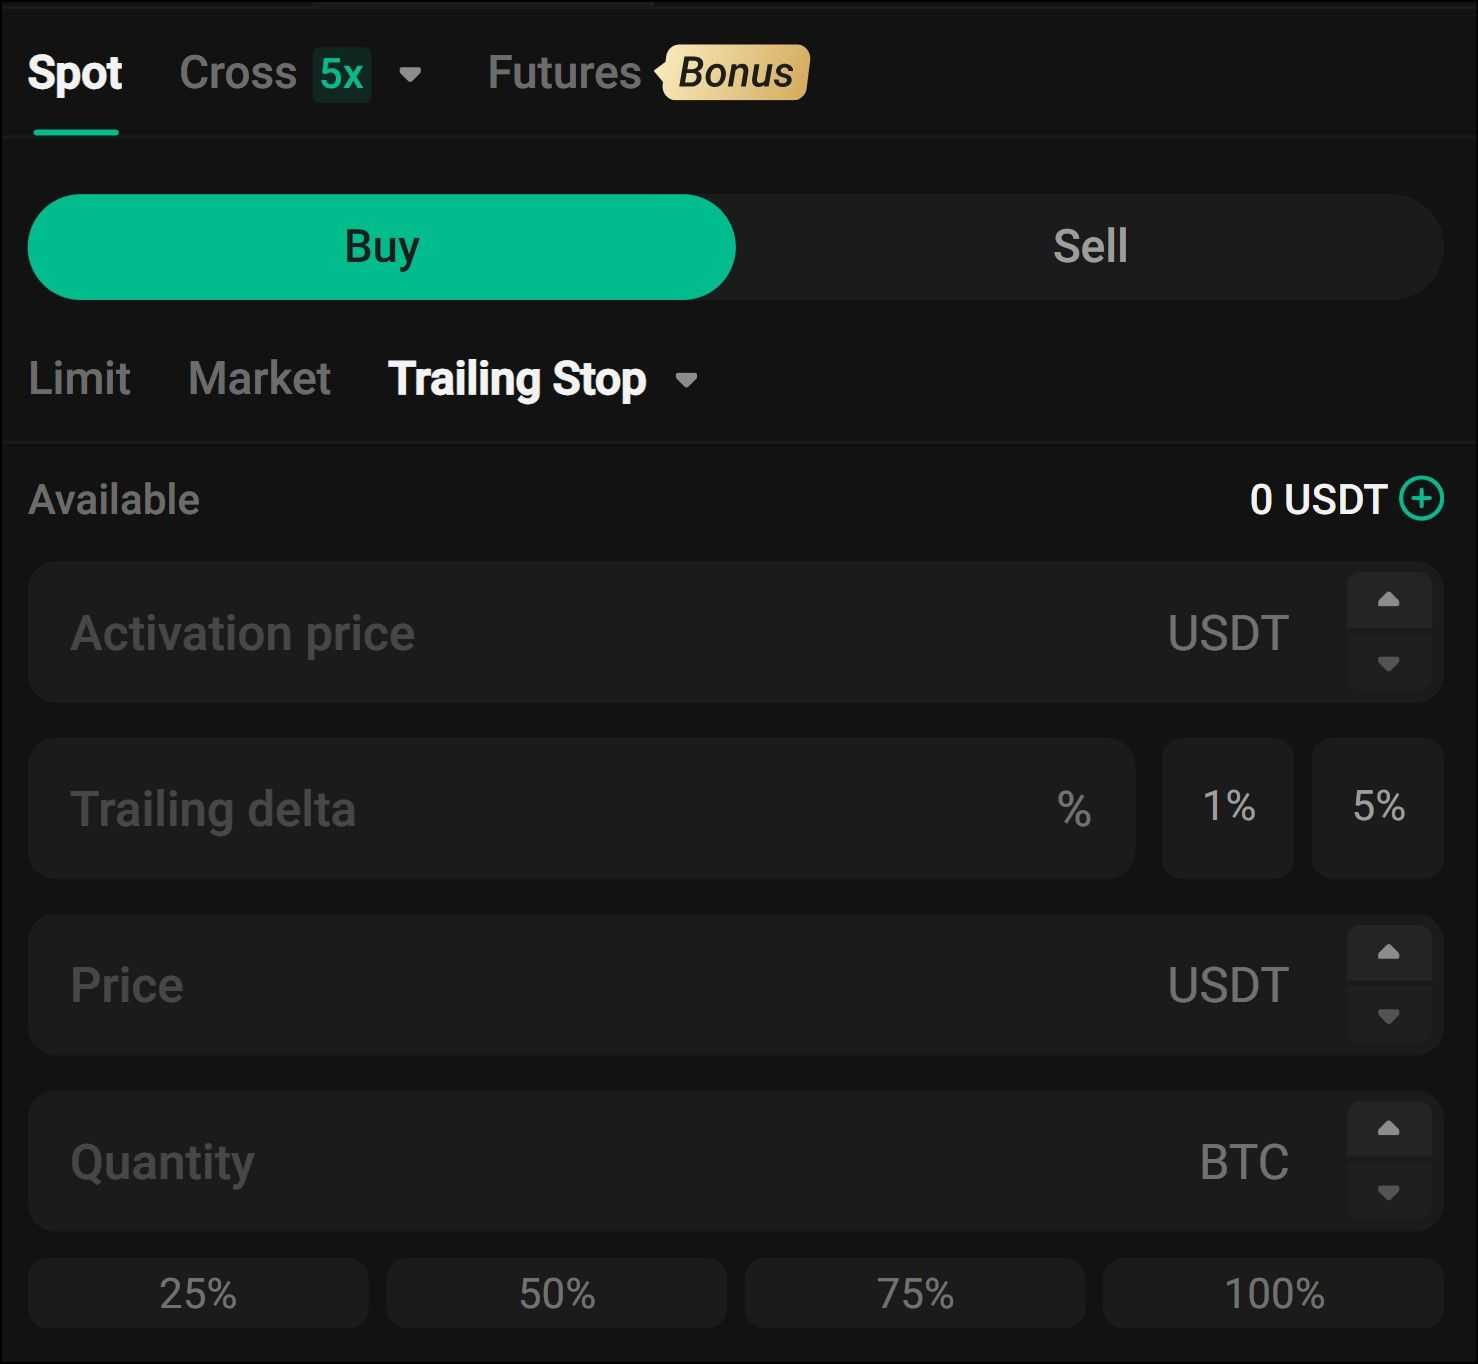Increase Quantity using its up arrow
This screenshot has width=1478, height=1364.
point(1388,1128)
